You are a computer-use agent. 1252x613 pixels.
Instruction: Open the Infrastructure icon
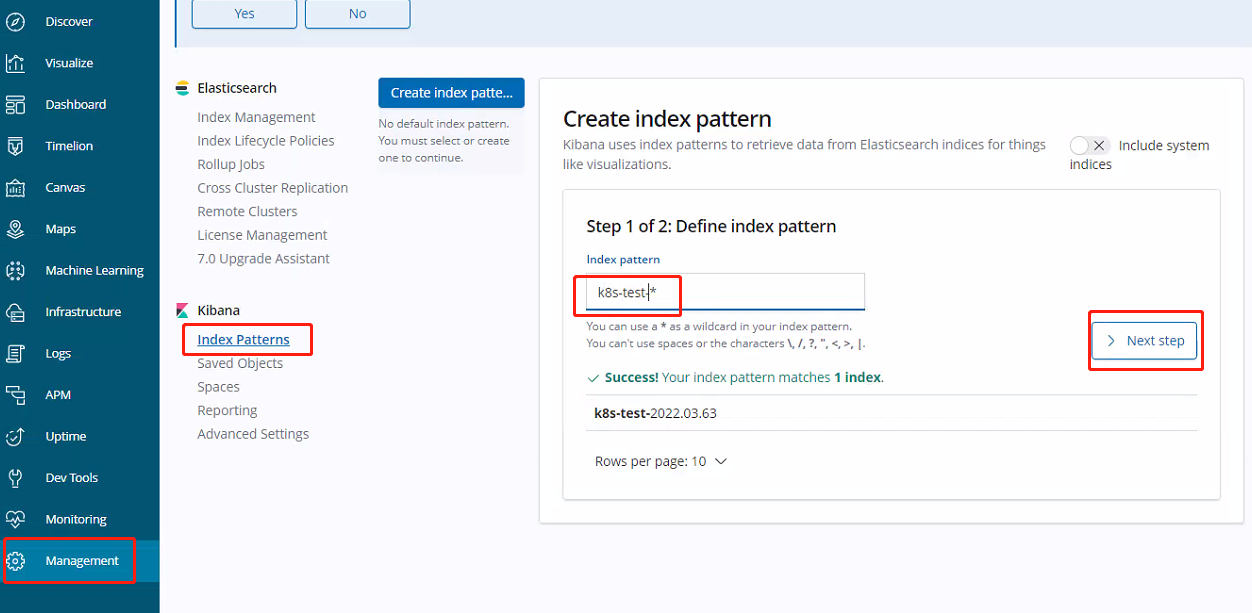click(x=15, y=312)
